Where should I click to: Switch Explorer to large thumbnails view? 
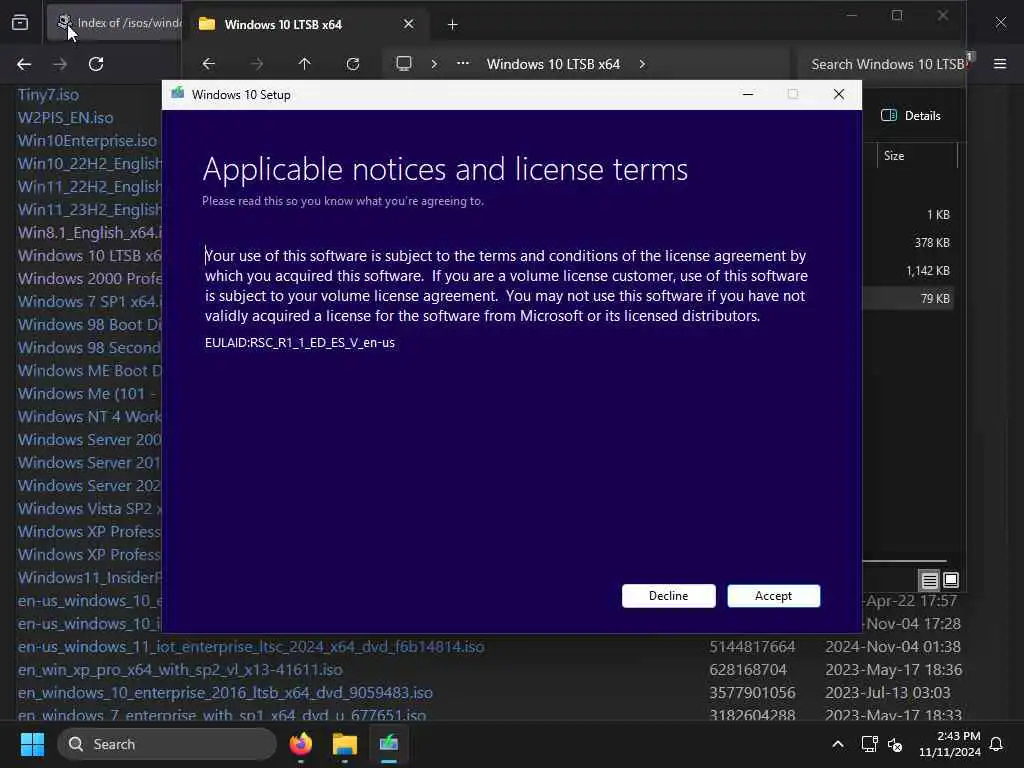(x=951, y=580)
